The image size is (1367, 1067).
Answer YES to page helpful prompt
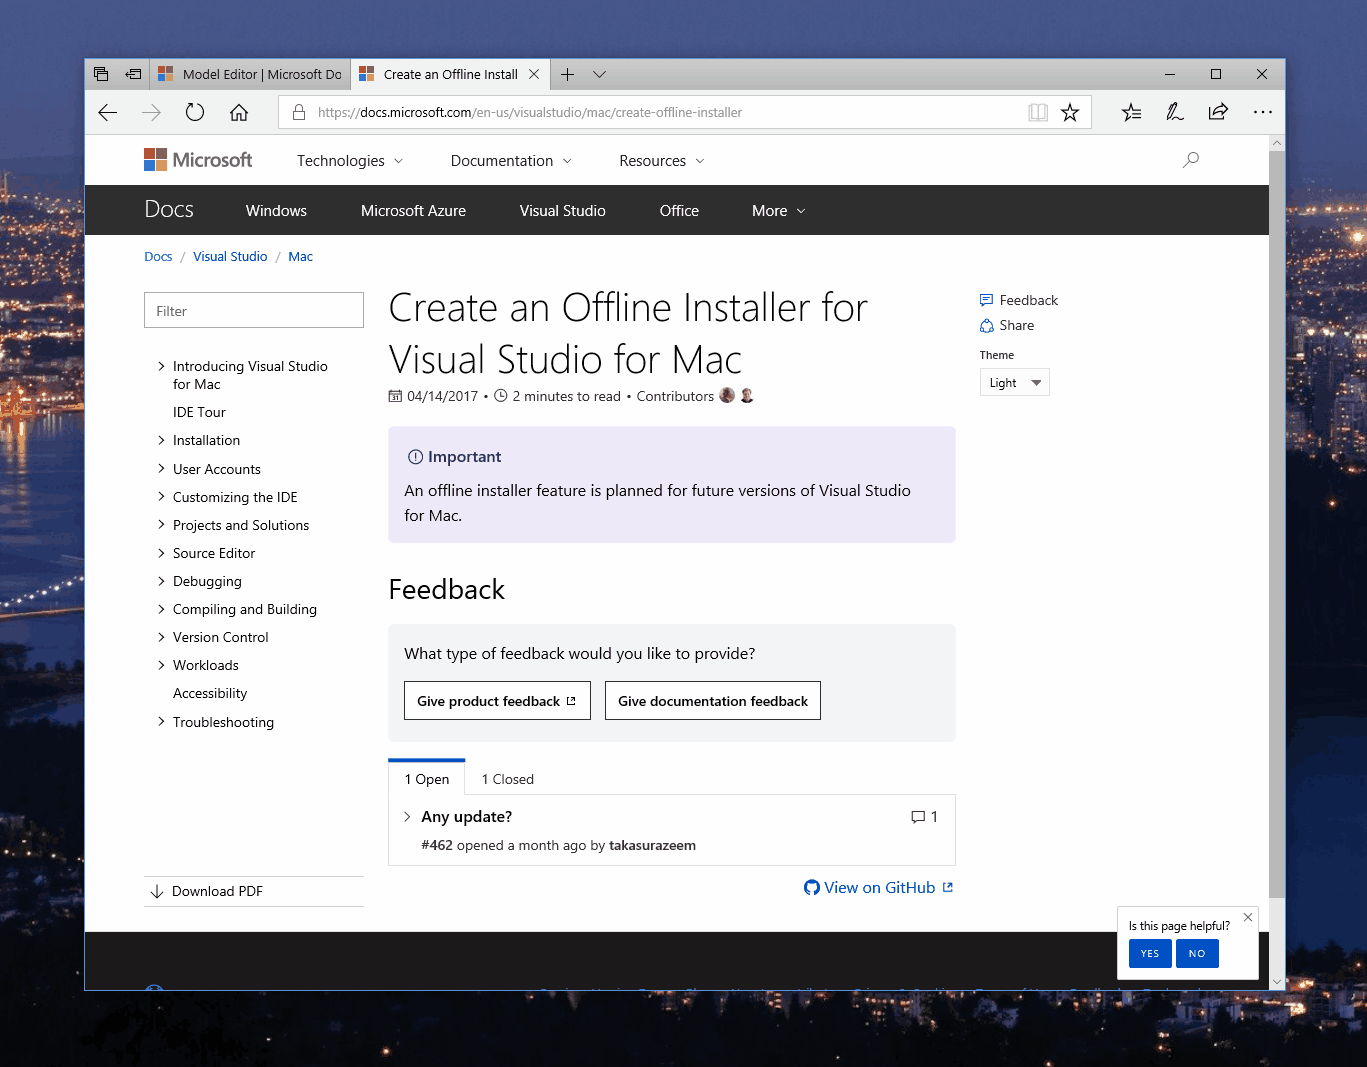[x=1149, y=953]
